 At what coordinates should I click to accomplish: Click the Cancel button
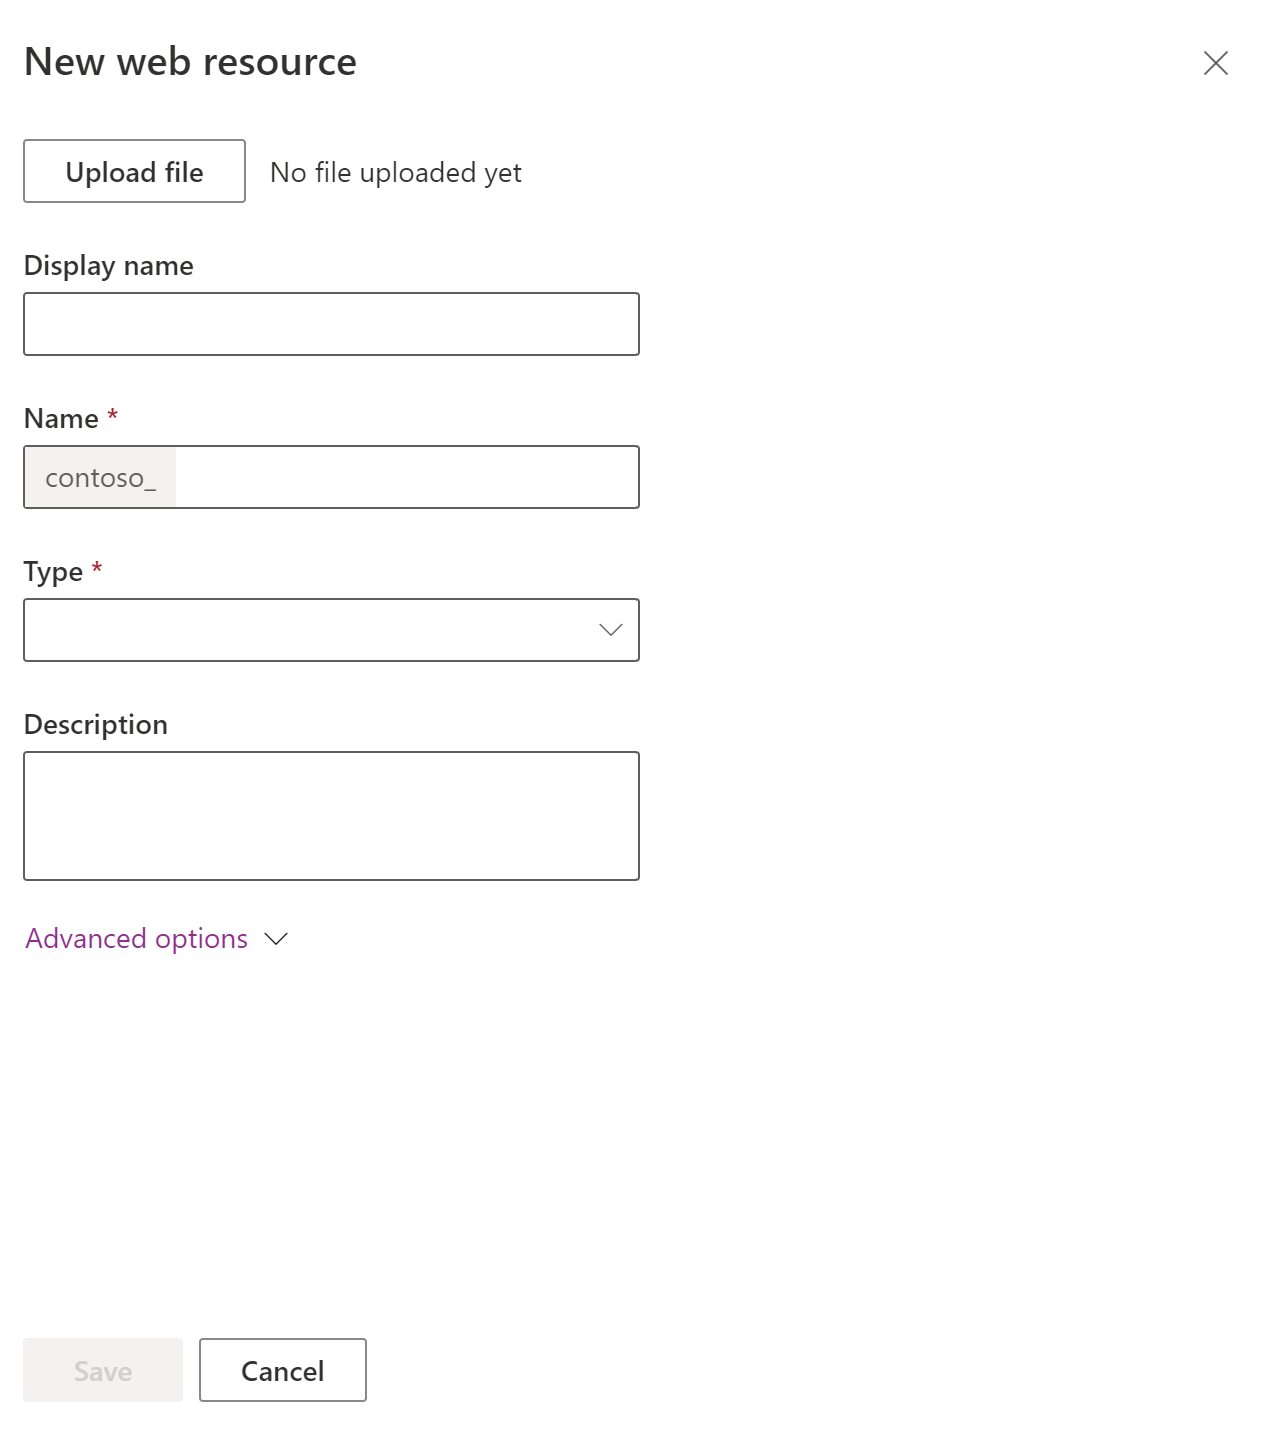point(282,1370)
